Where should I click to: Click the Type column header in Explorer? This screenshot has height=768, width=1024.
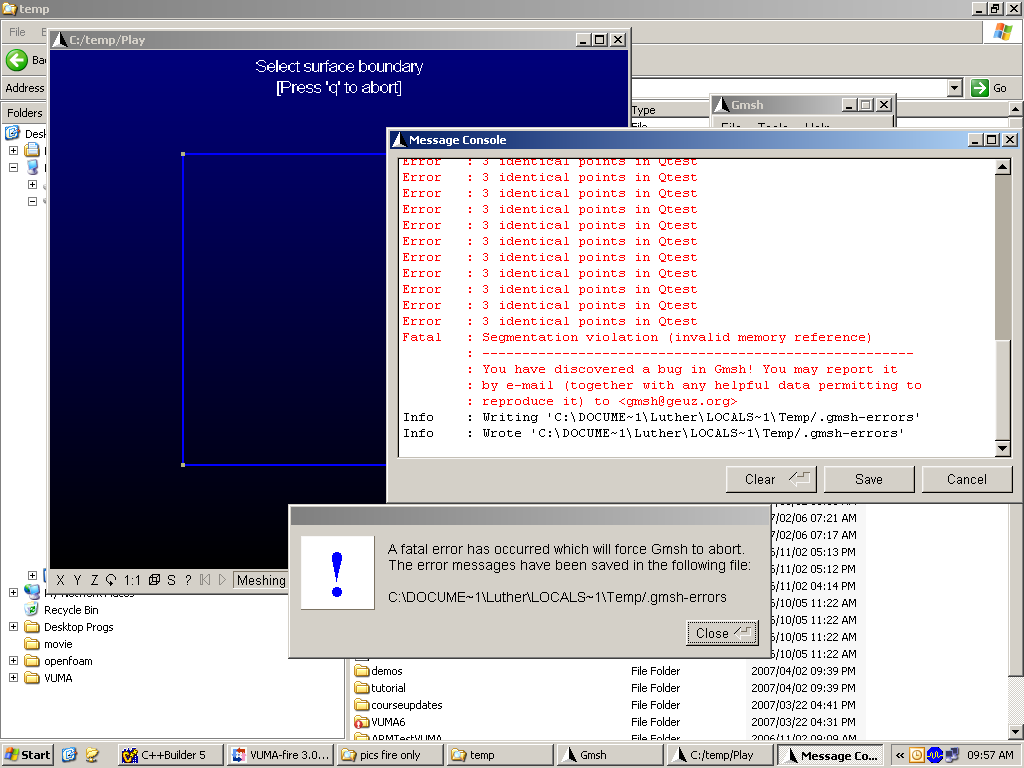[643, 110]
